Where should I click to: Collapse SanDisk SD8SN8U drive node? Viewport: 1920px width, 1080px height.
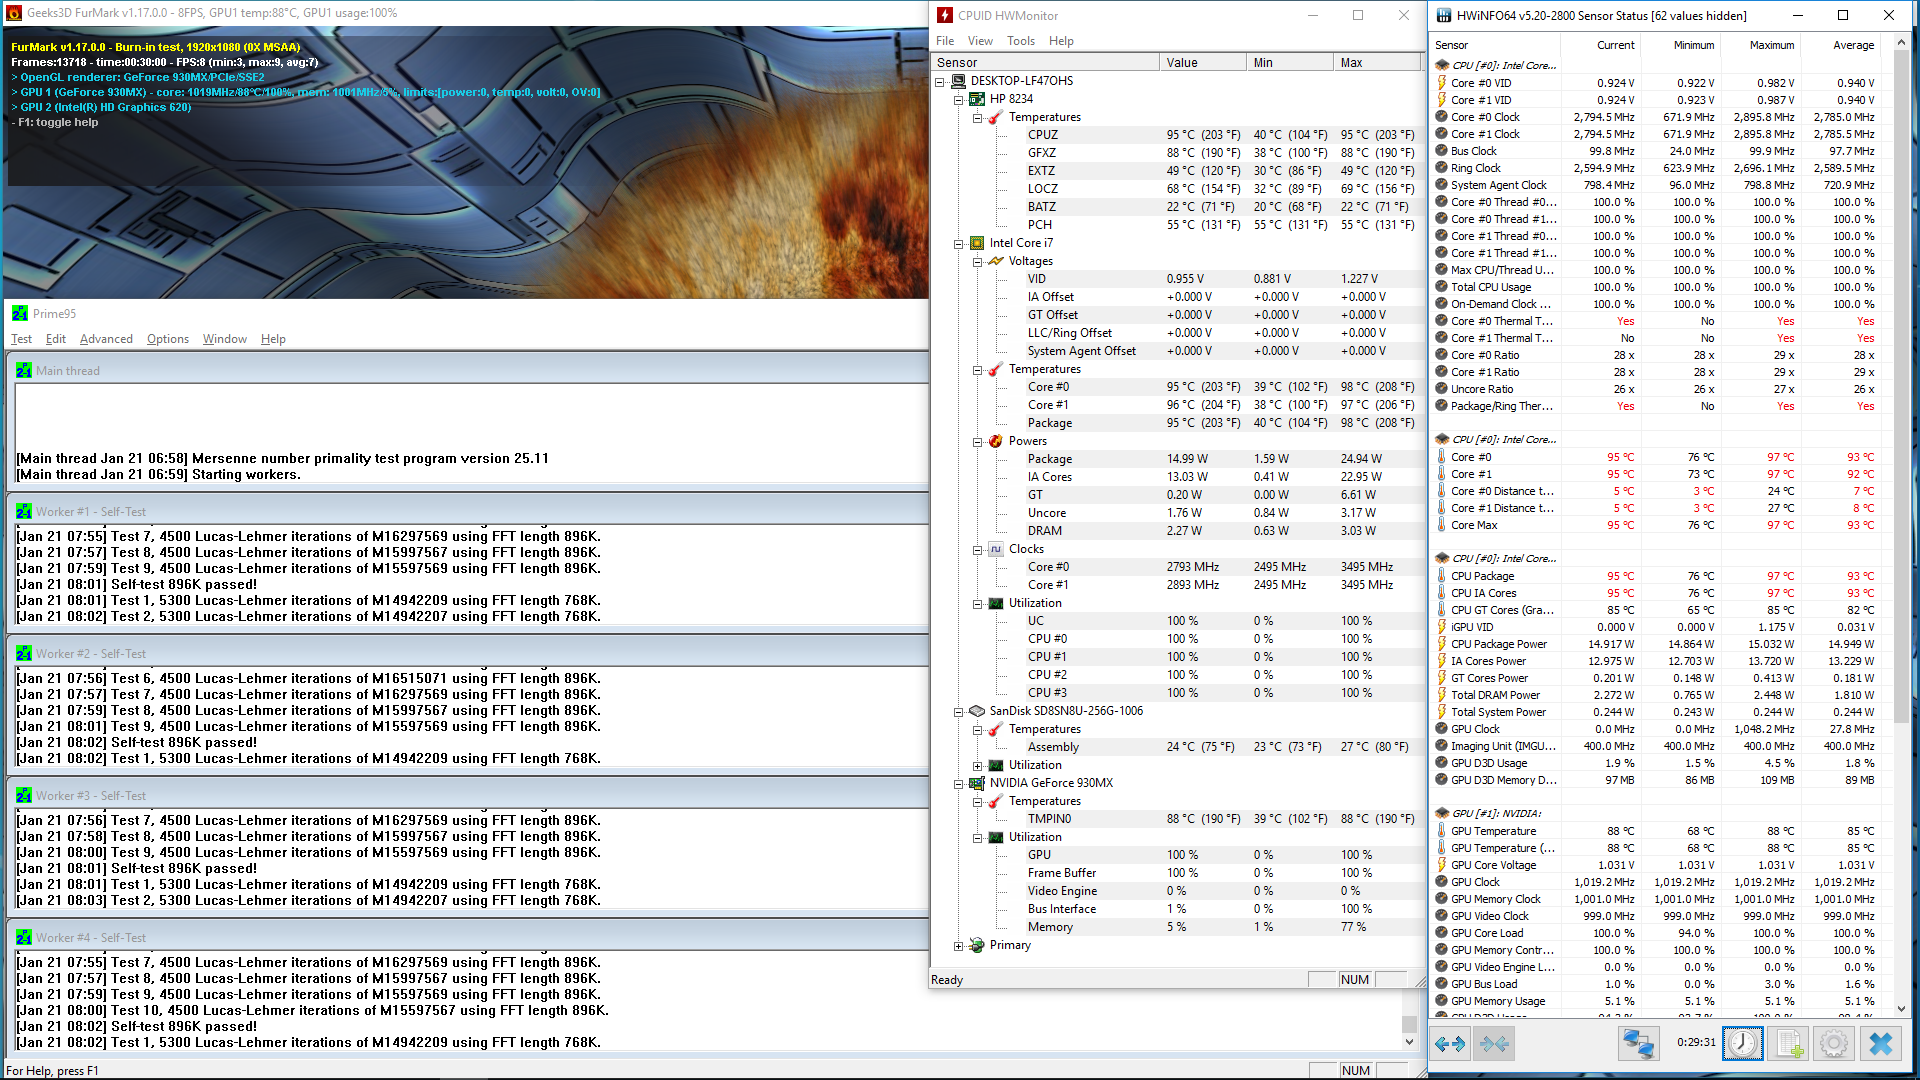(x=958, y=712)
